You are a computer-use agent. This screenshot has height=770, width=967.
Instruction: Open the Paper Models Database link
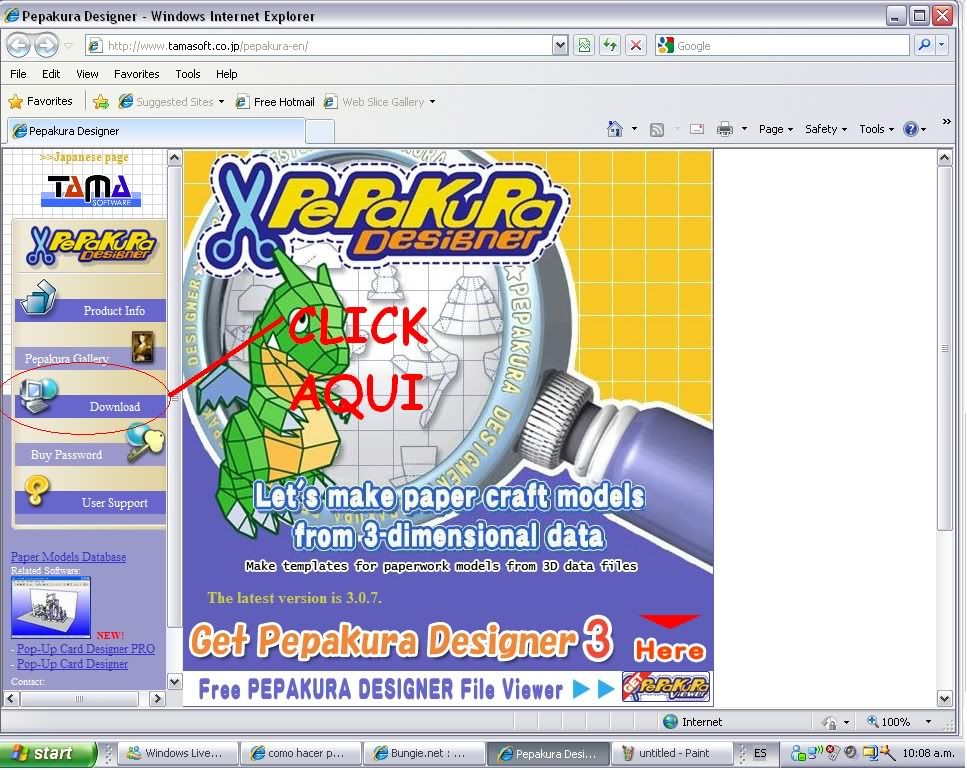click(x=68, y=557)
